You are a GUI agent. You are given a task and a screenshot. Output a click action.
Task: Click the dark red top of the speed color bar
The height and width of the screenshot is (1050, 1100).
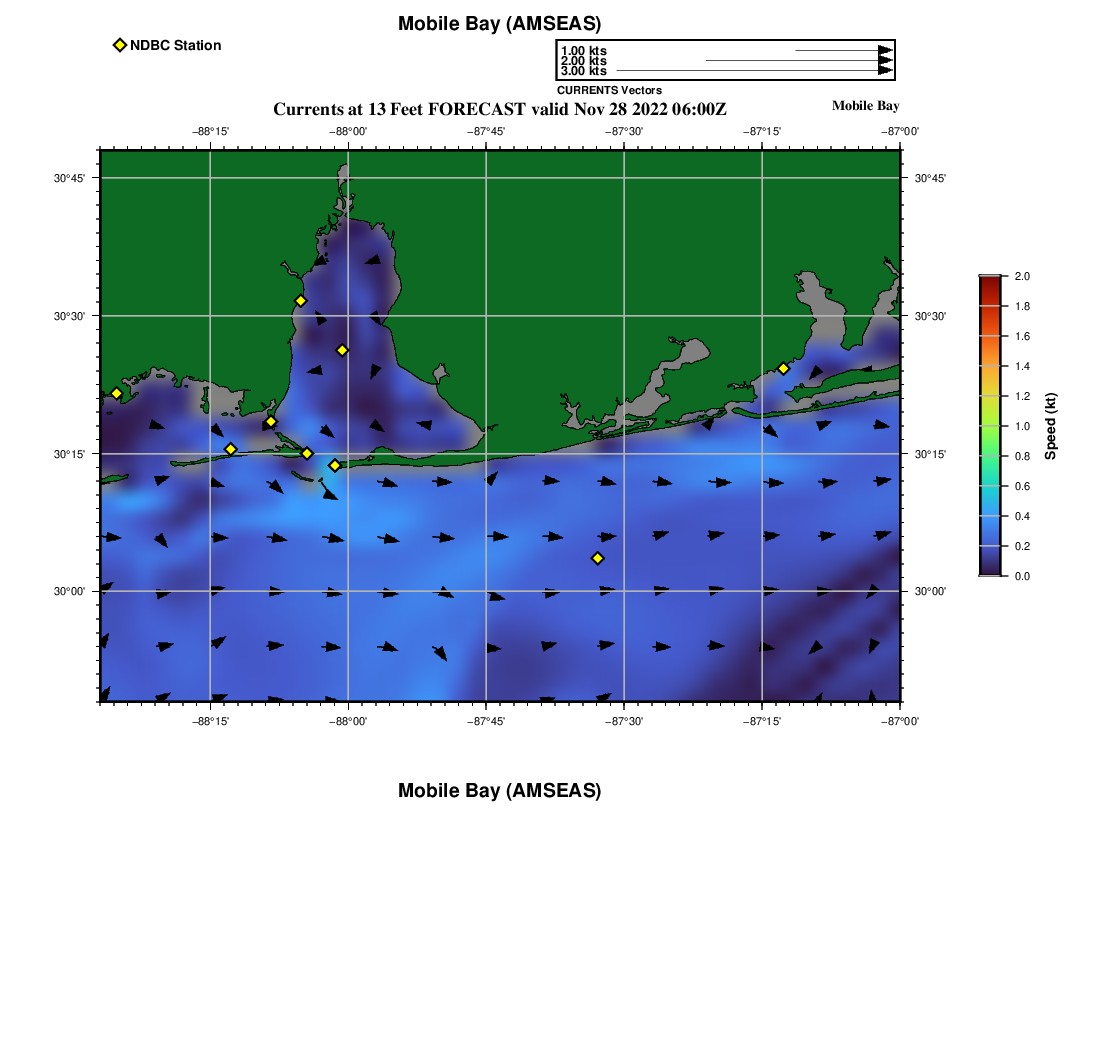[990, 282]
